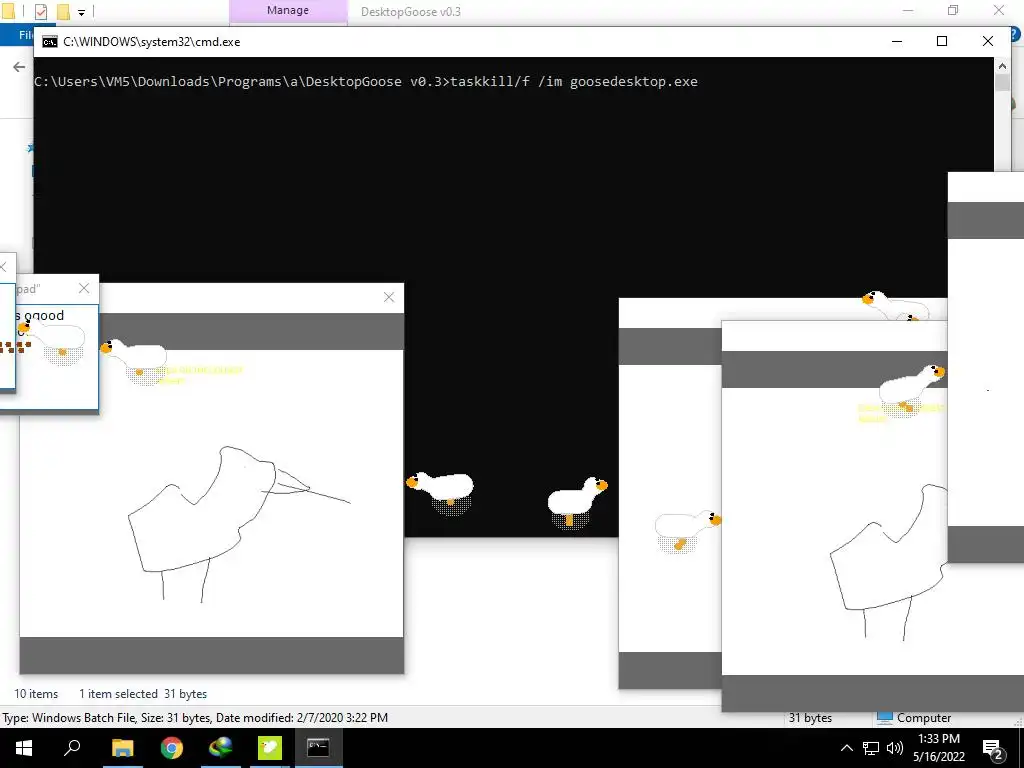Go back in File Explorer

(x=19, y=67)
